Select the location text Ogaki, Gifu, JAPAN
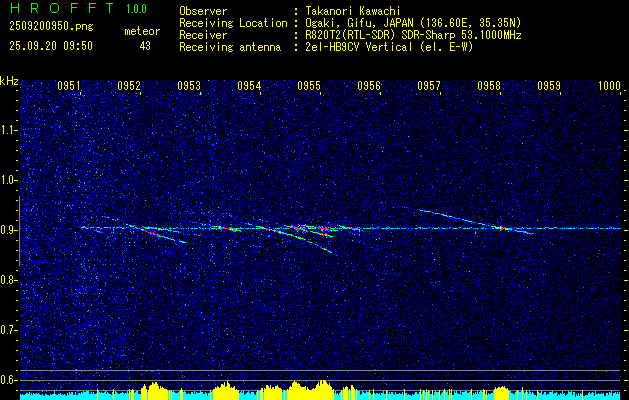629x400 pixels. coord(359,23)
